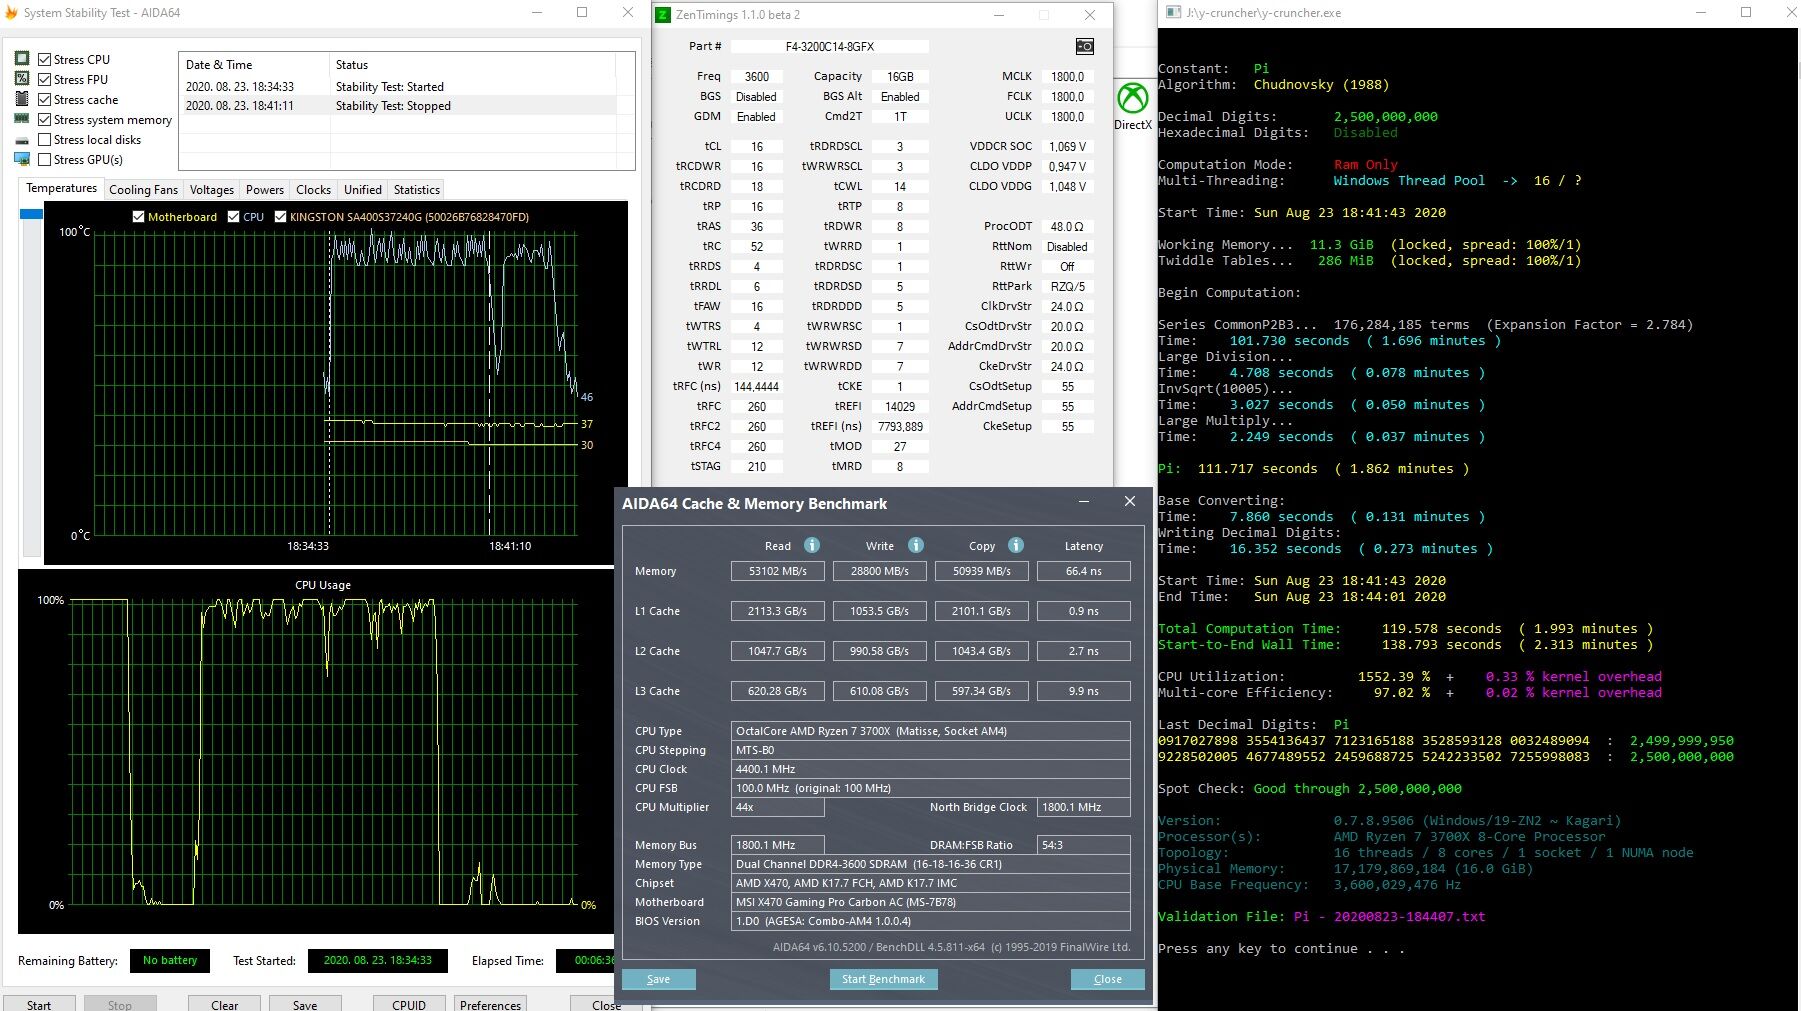This screenshot has width=1801, height=1011.
Task: Switch to the Cooling Fans tab
Action: point(143,190)
